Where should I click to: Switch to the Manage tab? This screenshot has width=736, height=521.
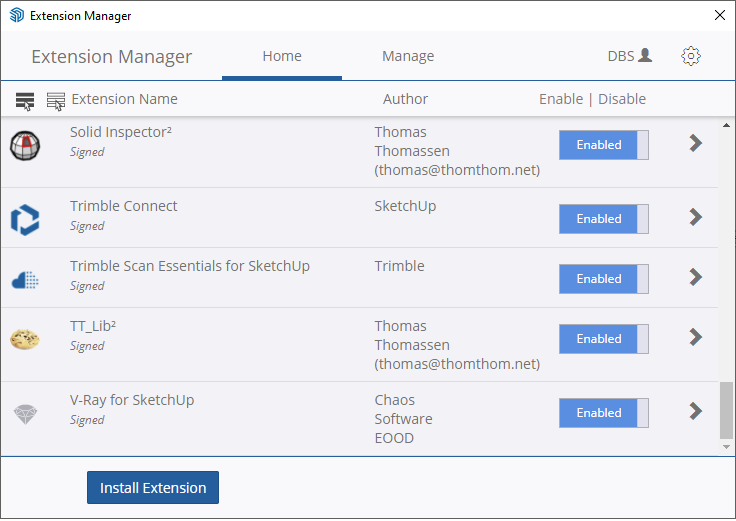(408, 56)
